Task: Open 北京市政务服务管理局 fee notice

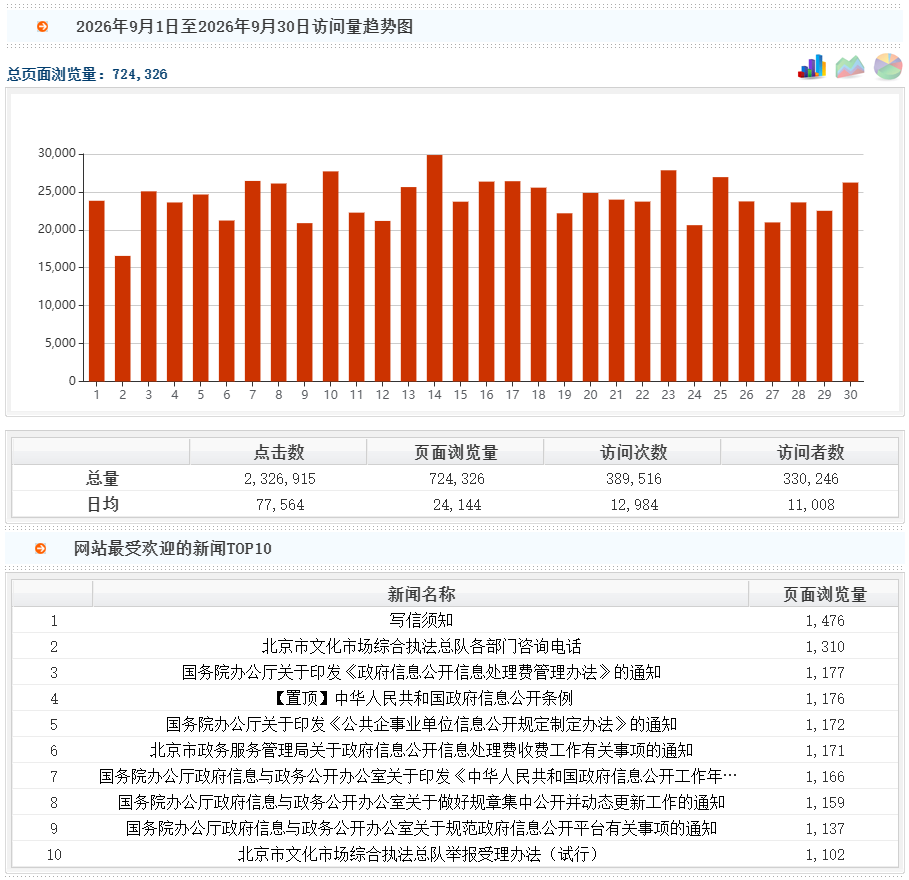Action: (x=421, y=751)
